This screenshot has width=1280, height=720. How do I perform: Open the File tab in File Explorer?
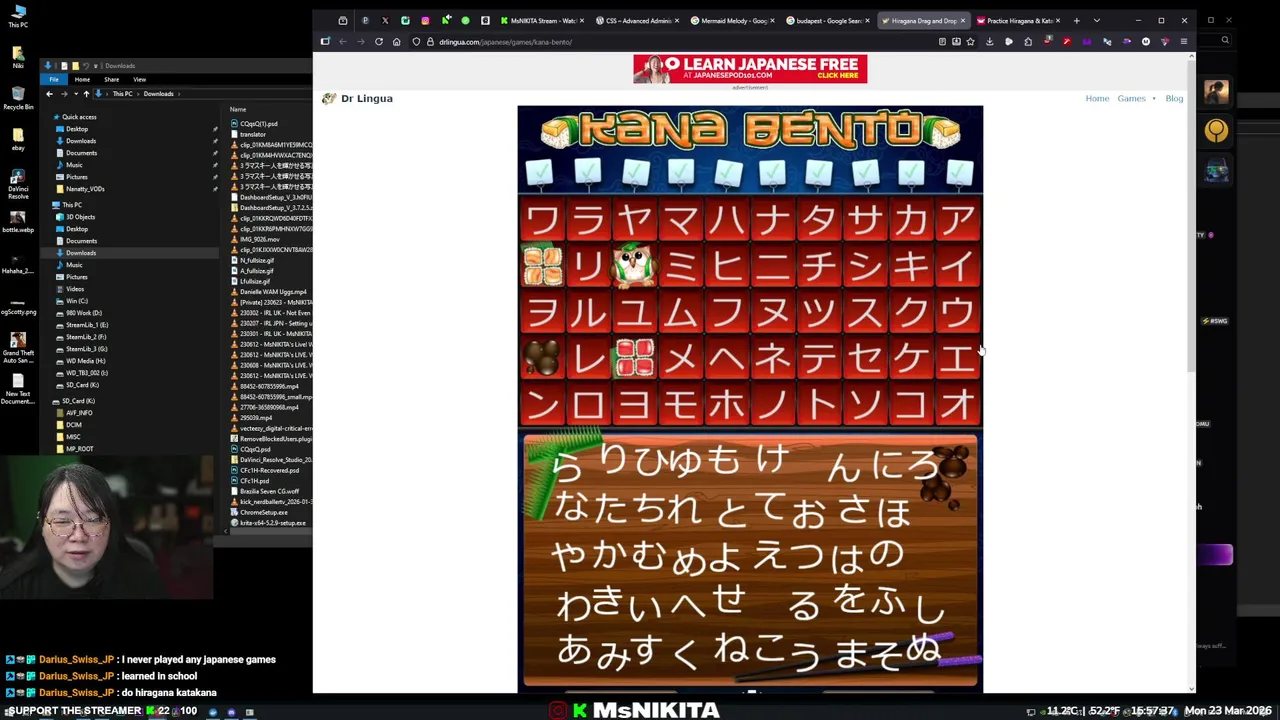coord(54,80)
